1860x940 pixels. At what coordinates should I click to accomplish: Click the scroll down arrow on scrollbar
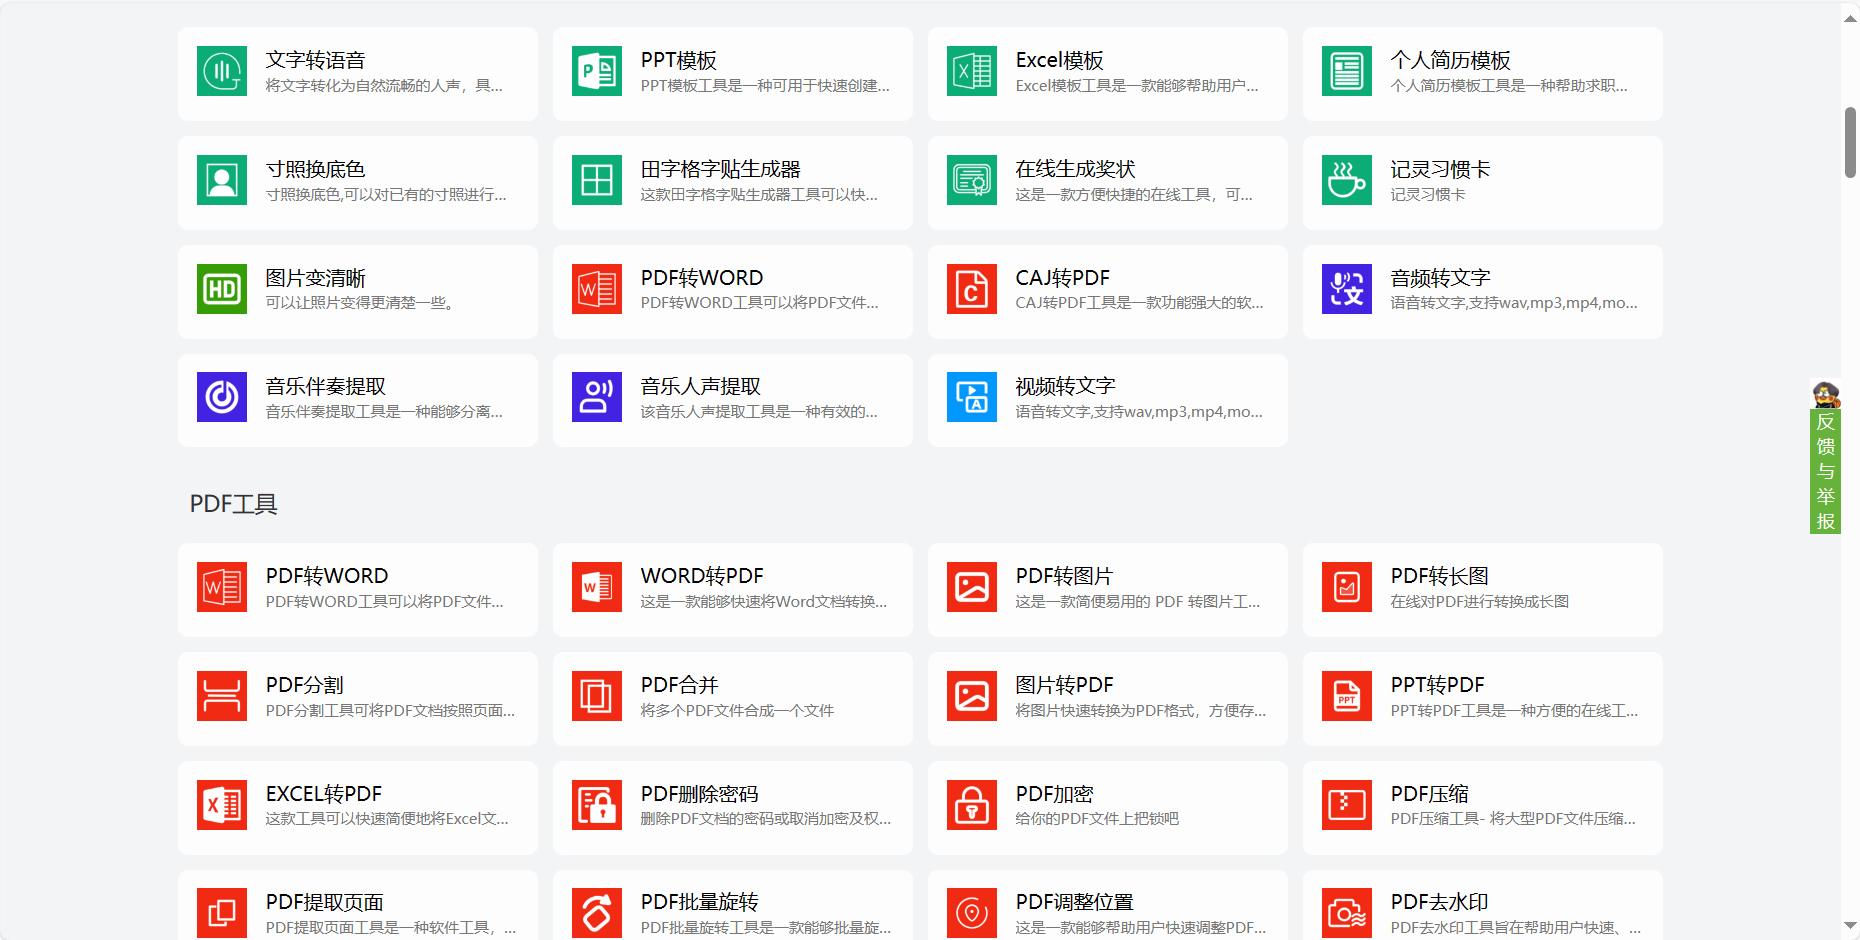(x=1850, y=926)
